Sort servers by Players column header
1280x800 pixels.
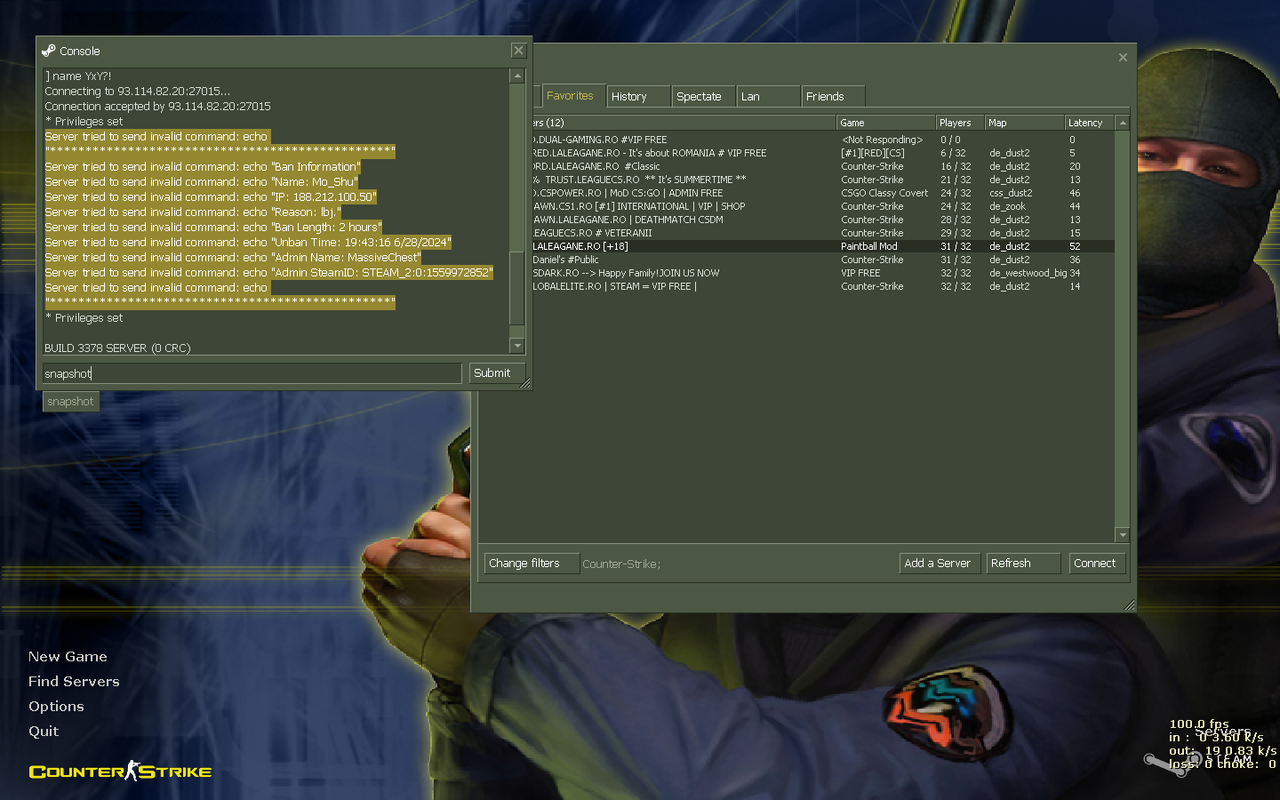[960, 123]
